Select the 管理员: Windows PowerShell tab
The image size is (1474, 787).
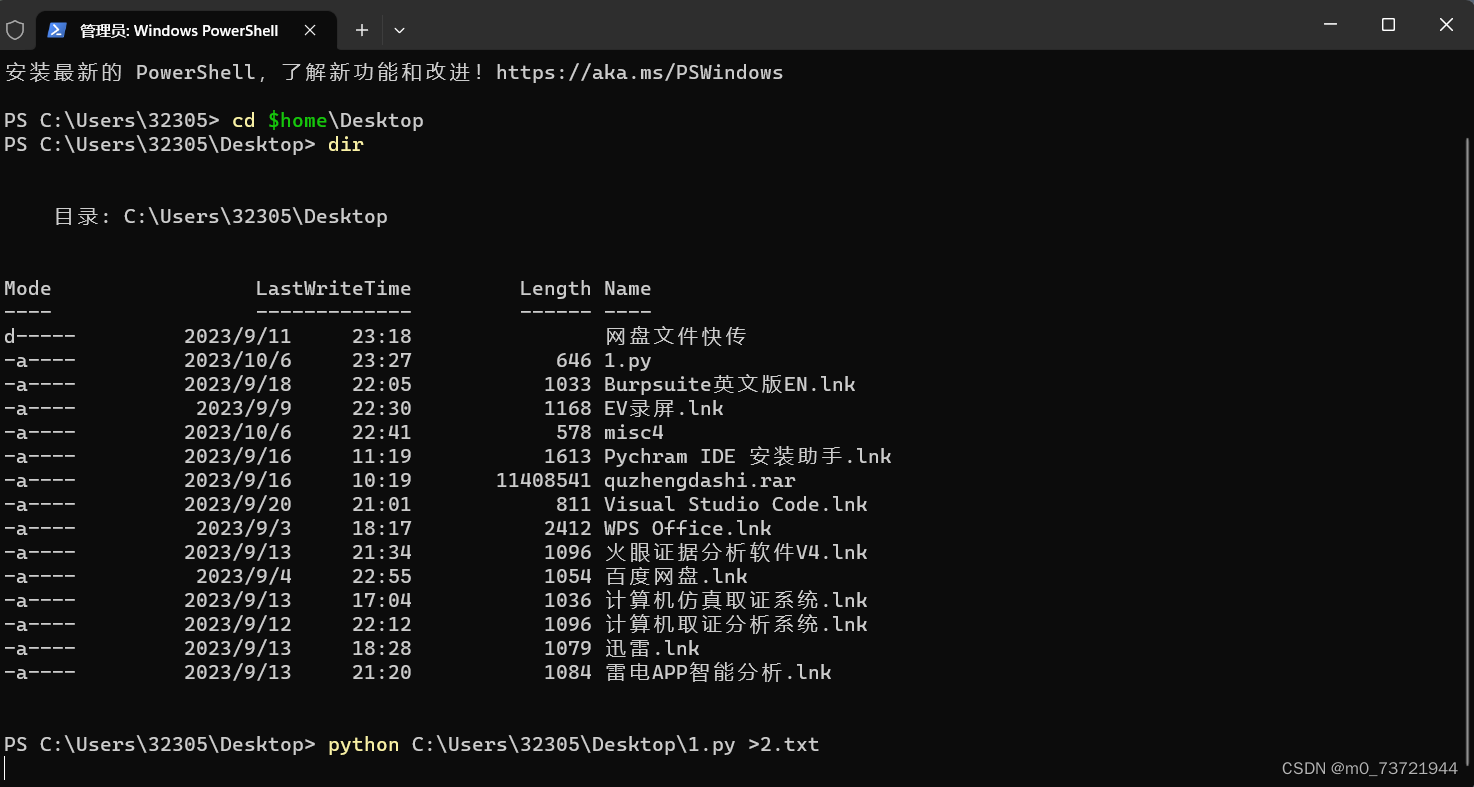(180, 30)
